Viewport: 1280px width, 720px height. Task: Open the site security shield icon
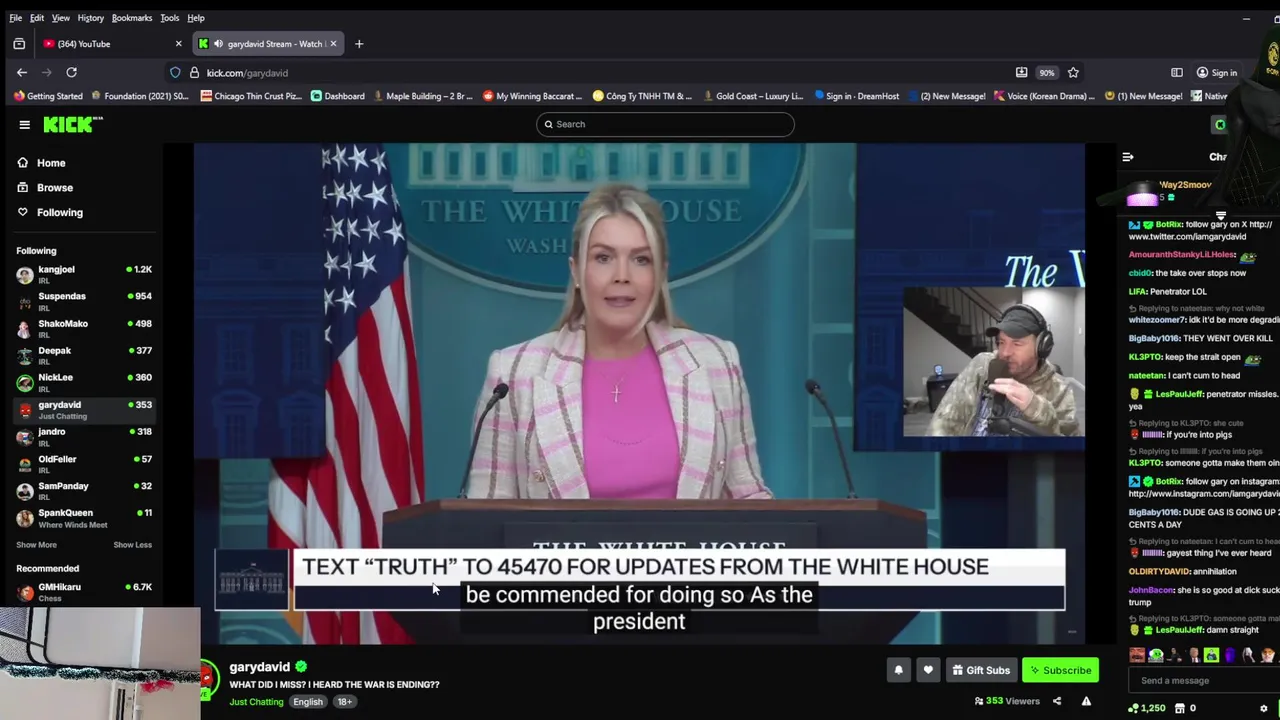[175, 73]
